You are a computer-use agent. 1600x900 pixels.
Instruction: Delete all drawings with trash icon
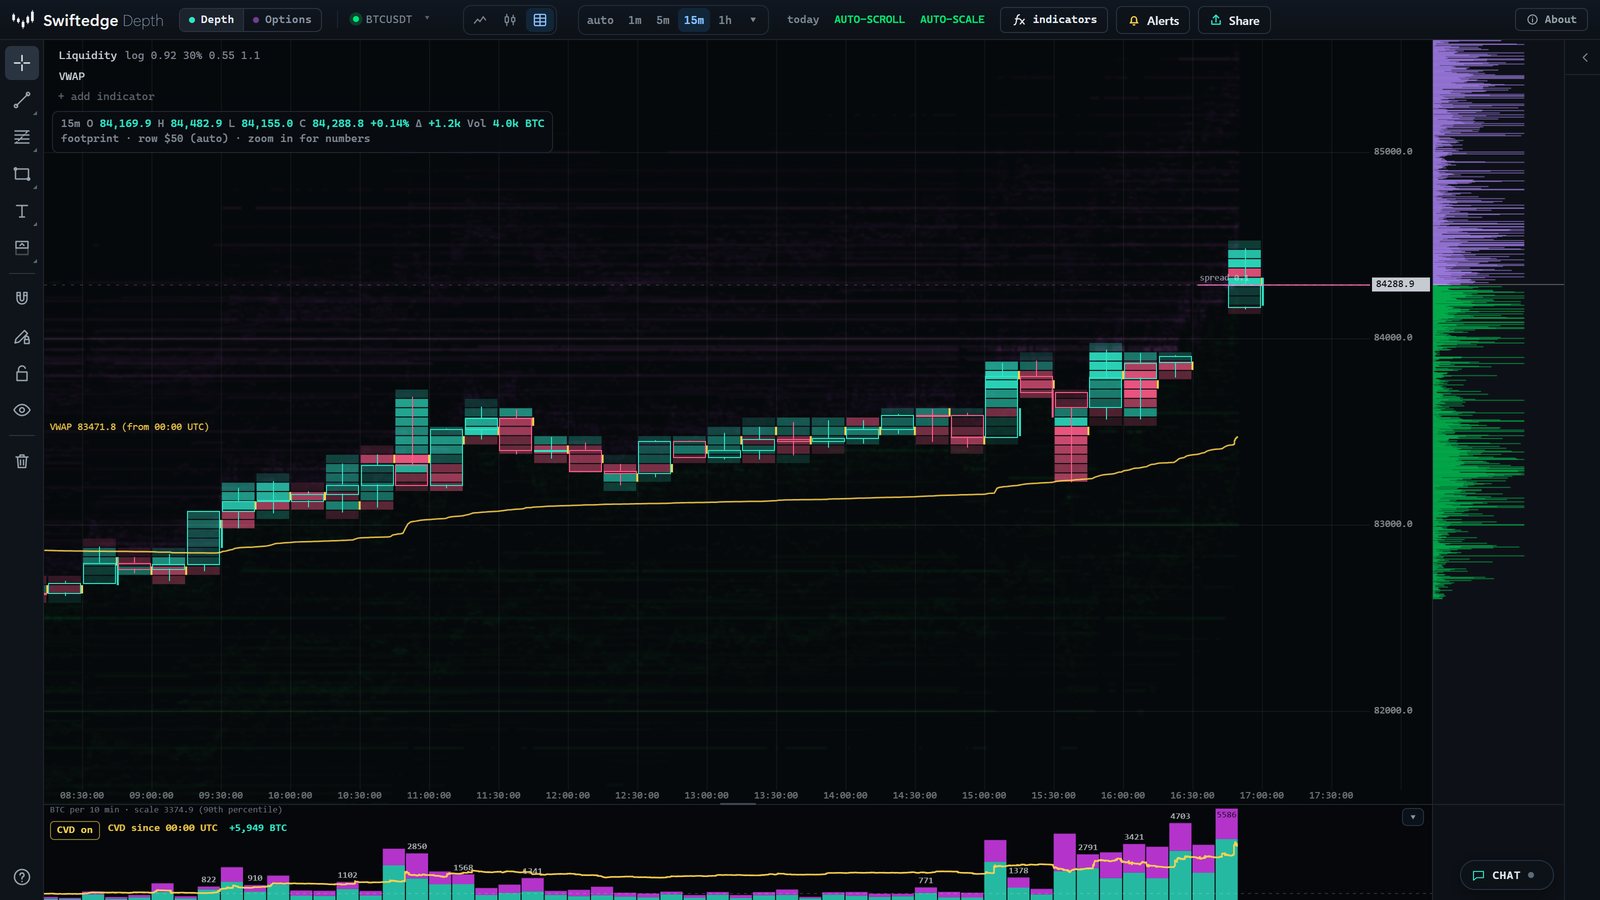point(22,461)
